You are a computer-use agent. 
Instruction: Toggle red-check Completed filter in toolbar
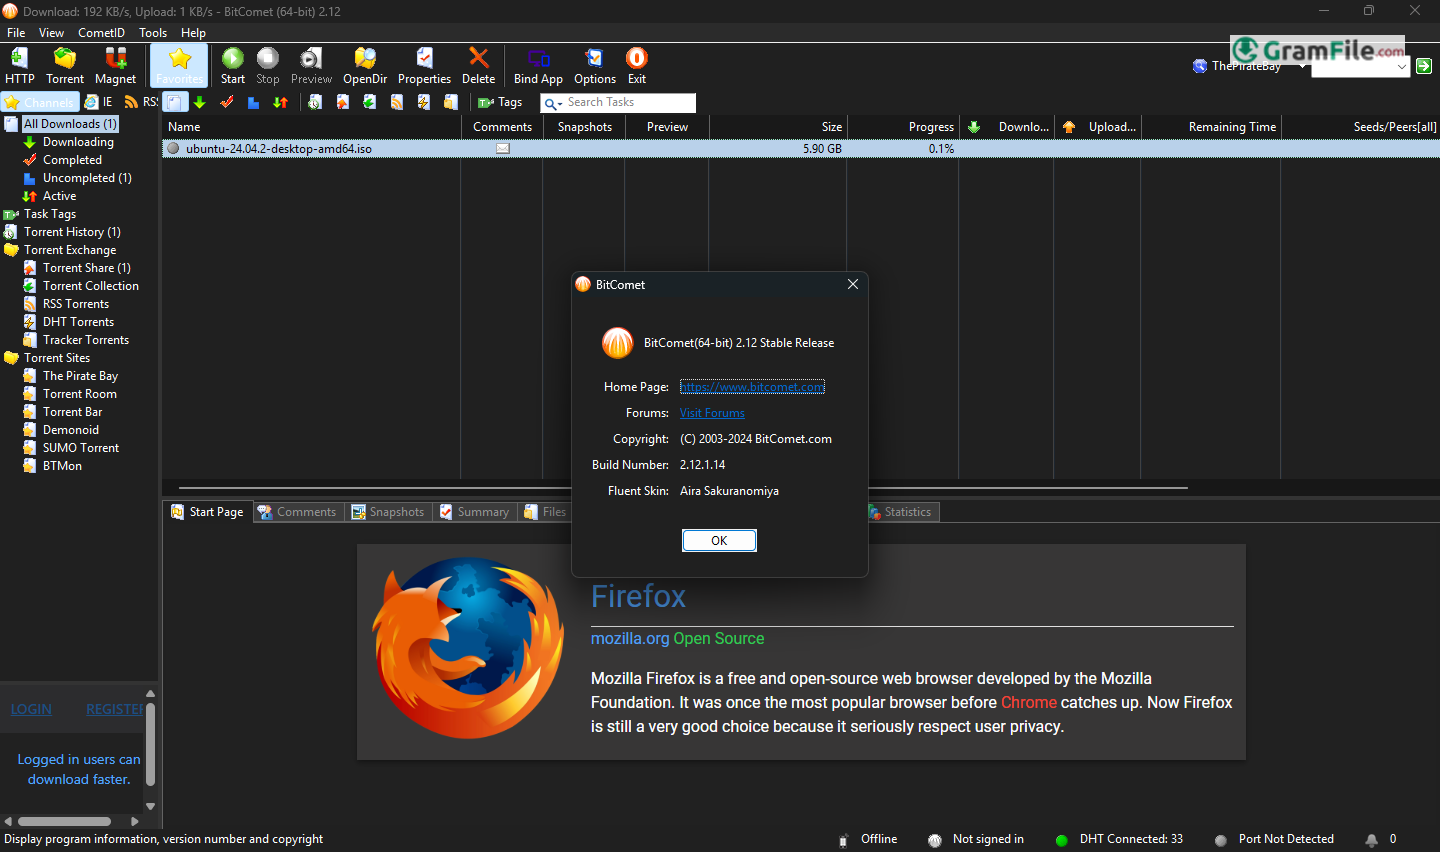point(227,102)
